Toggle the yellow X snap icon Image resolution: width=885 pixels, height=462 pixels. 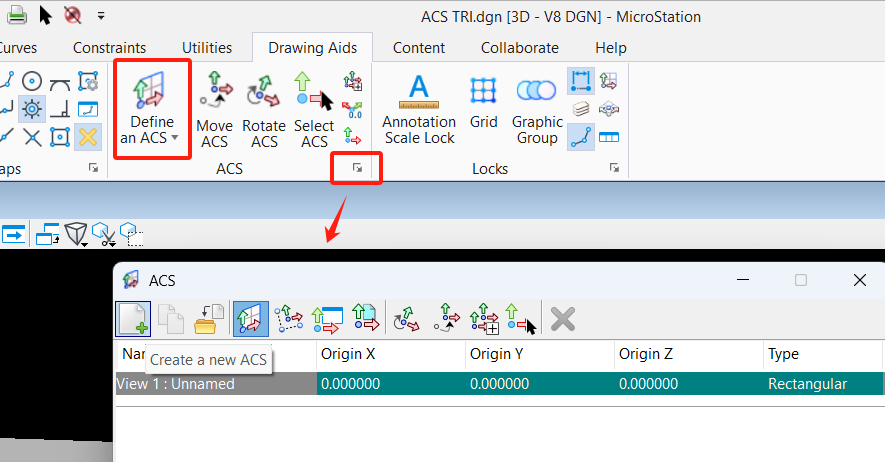[x=88, y=137]
